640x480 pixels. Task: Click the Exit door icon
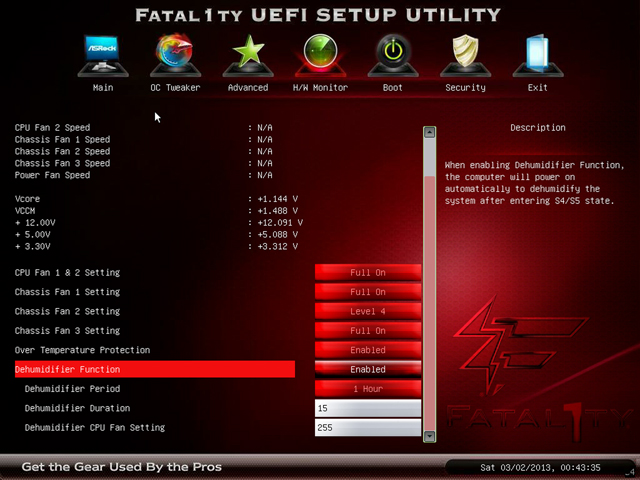[538, 56]
